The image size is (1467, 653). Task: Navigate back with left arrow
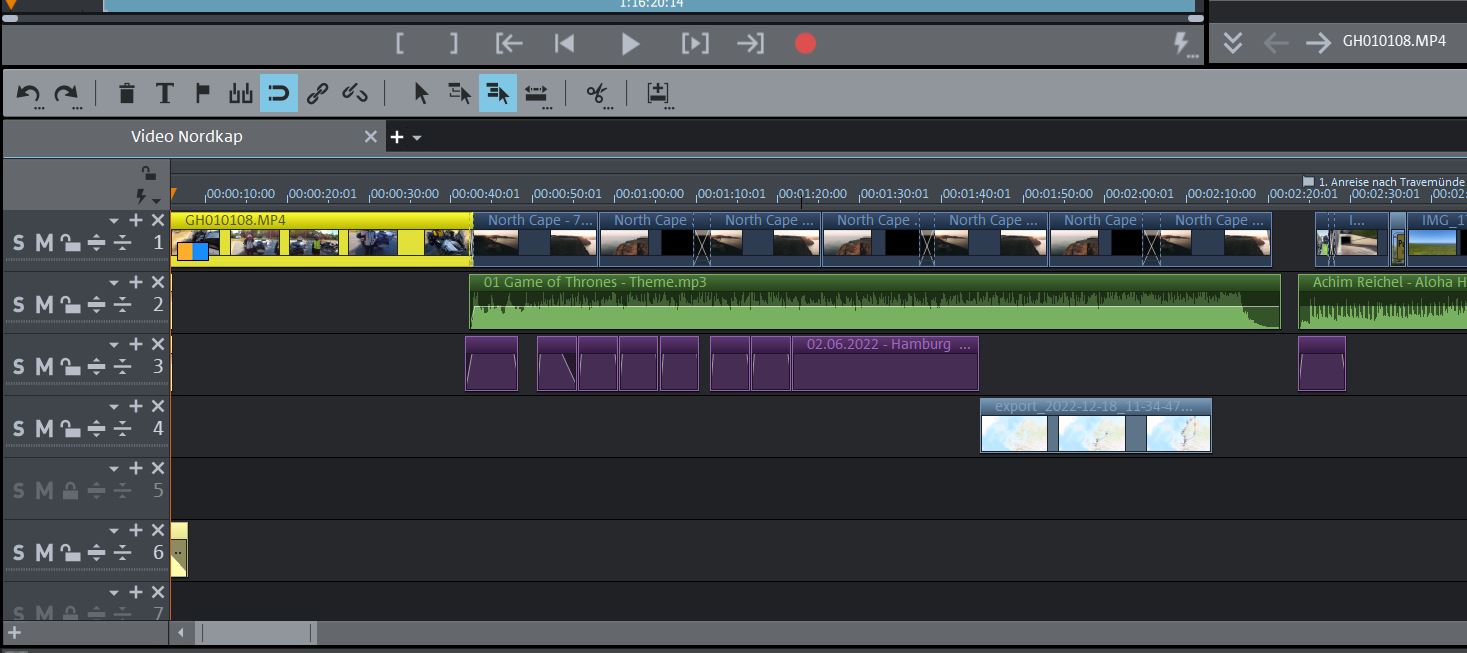[1276, 42]
